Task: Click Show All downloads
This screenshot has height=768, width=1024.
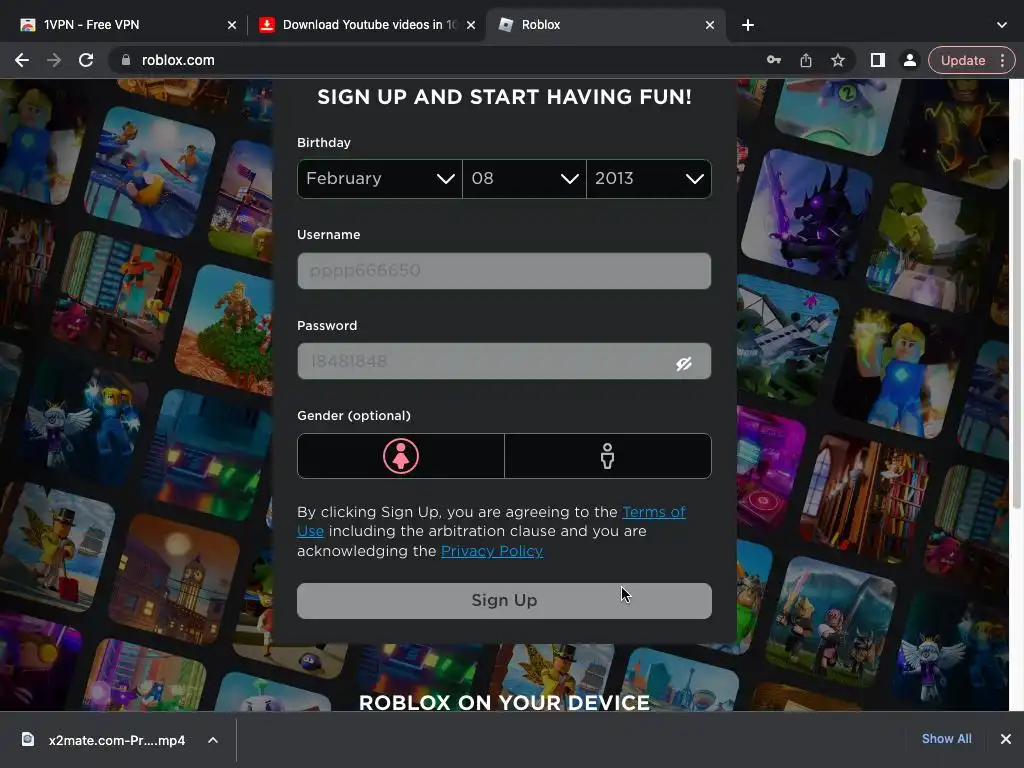Action: click(946, 739)
